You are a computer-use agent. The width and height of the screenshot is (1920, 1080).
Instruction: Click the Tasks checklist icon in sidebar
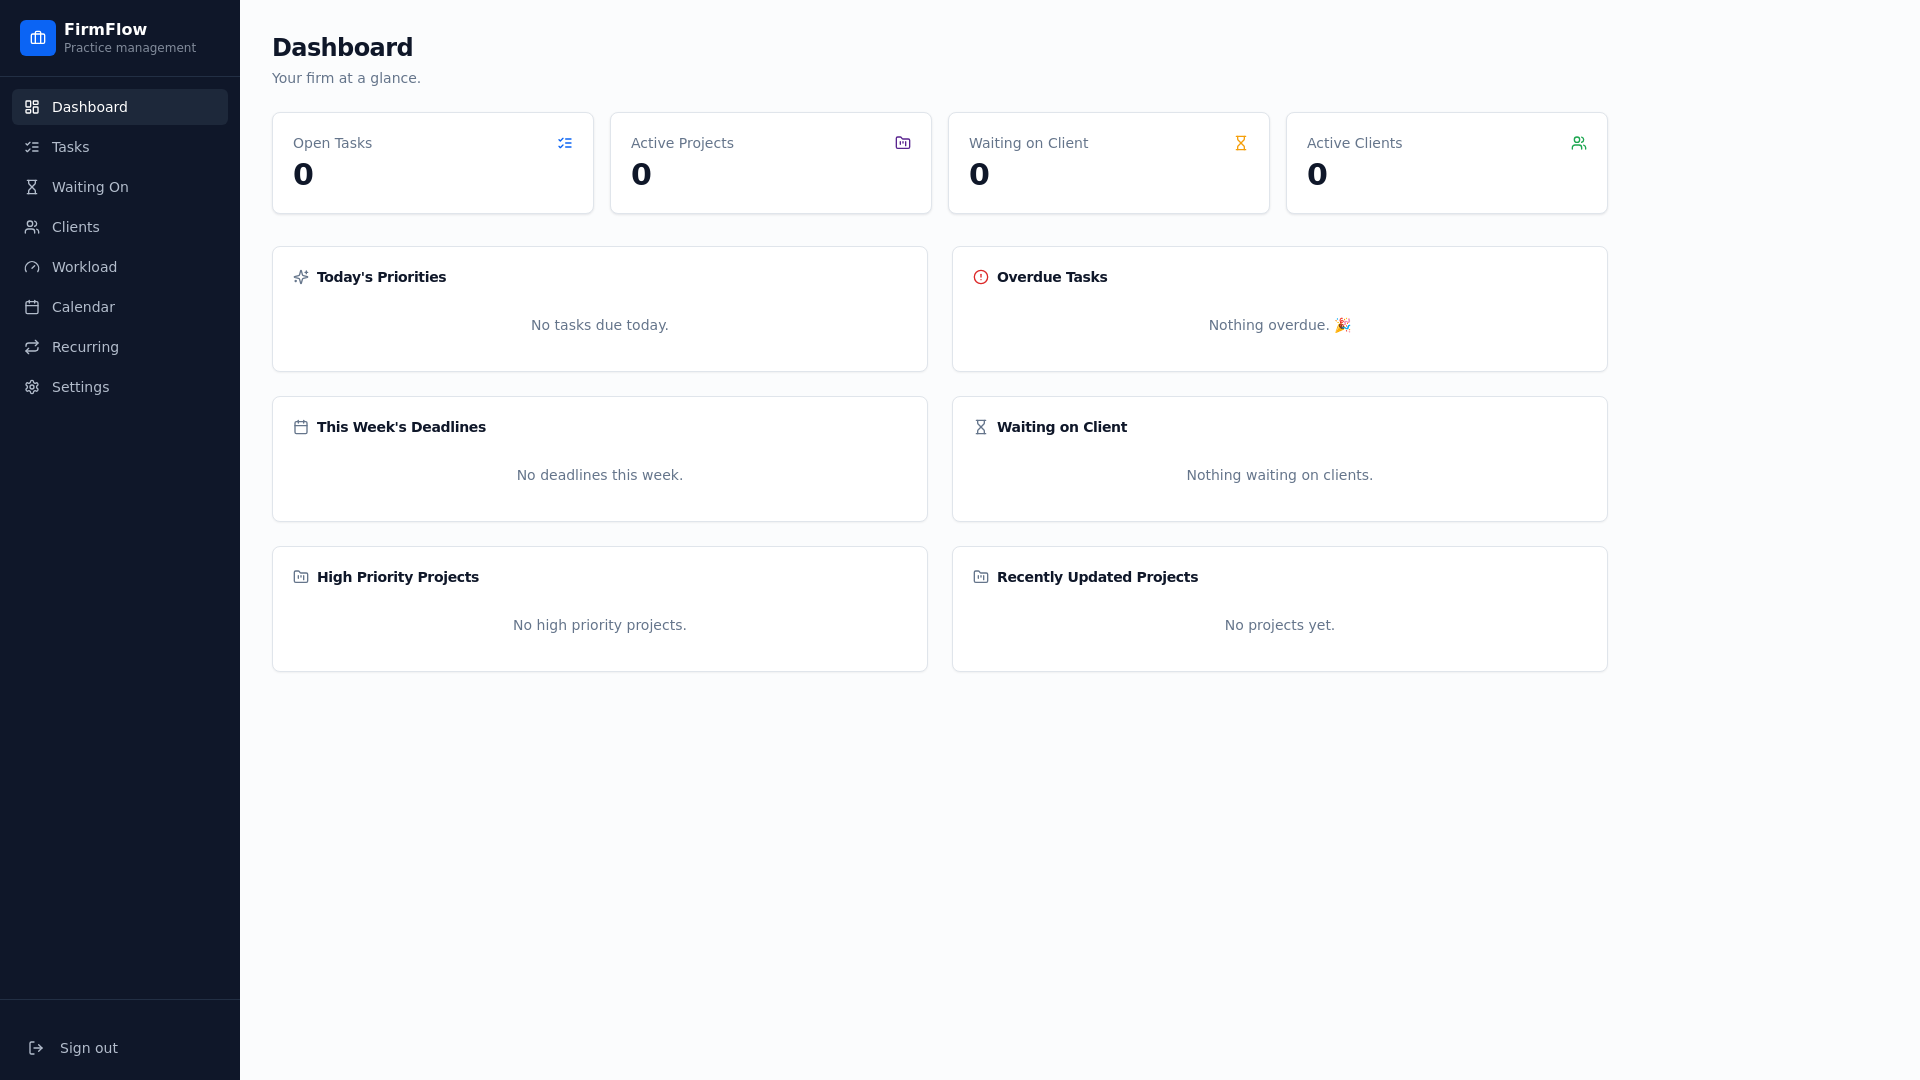pyautogui.click(x=32, y=147)
